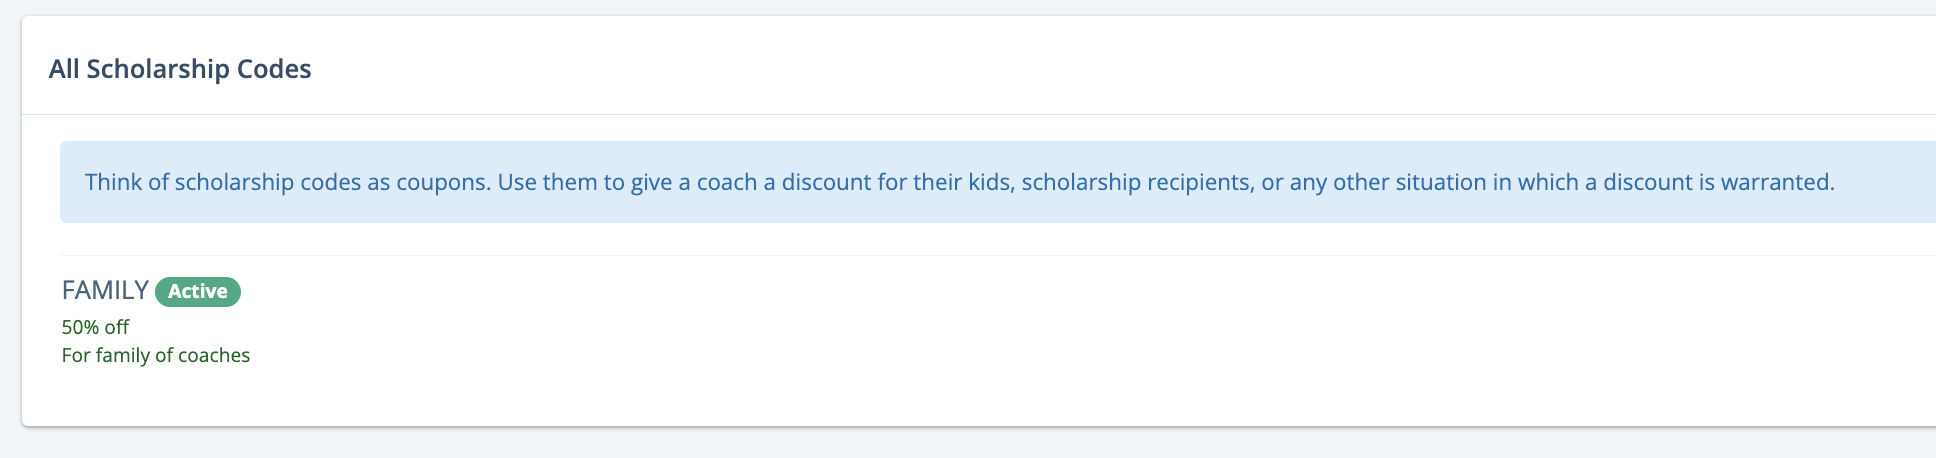Click the "All Scholarship Codes" heading
Image resolution: width=1936 pixels, height=458 pixels.
[x=180, y=69]
